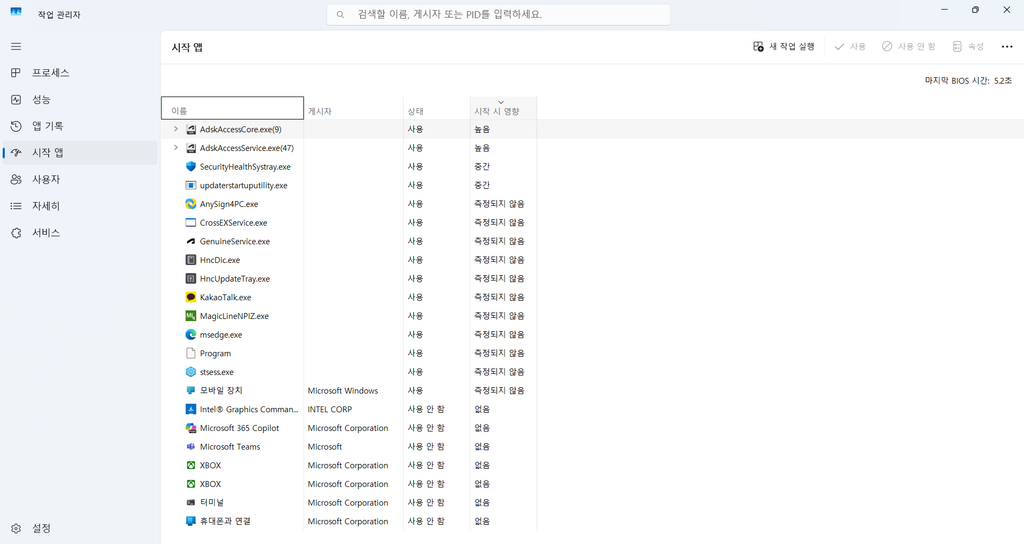The image size is (1024, 544).
Task: Select the 시작 앱 (Startup apps) page
Action: (80, 153)
